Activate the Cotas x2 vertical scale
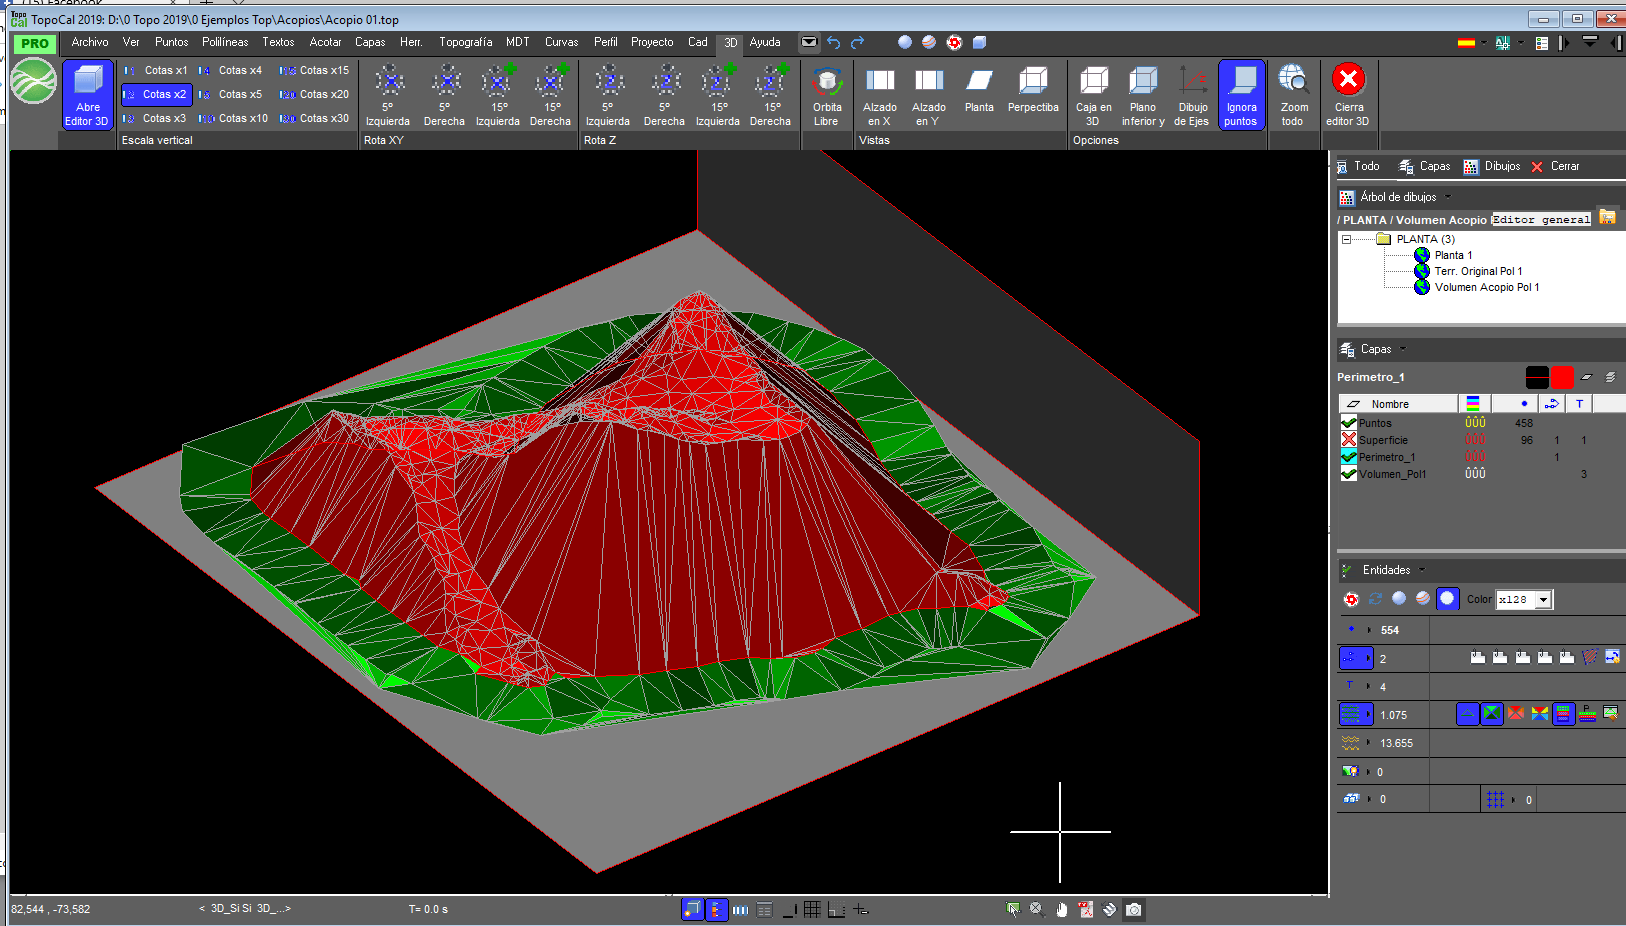The image size is (1626, 926). (x=156, y=94)
